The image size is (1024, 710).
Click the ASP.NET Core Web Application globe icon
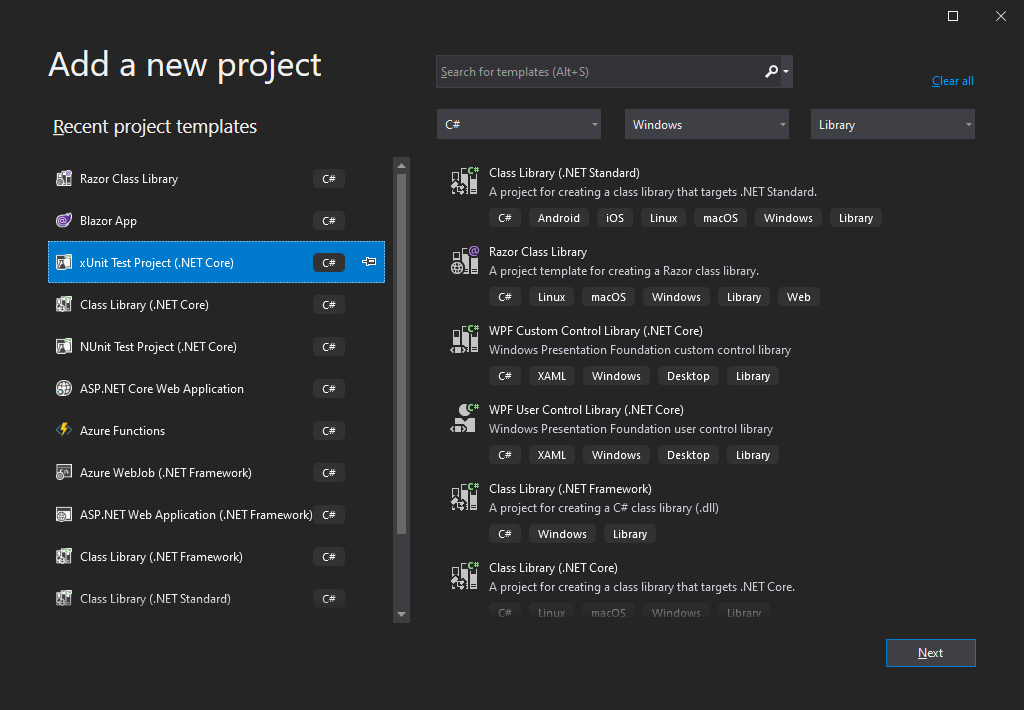pyautogui.click(x=64, y=389)
